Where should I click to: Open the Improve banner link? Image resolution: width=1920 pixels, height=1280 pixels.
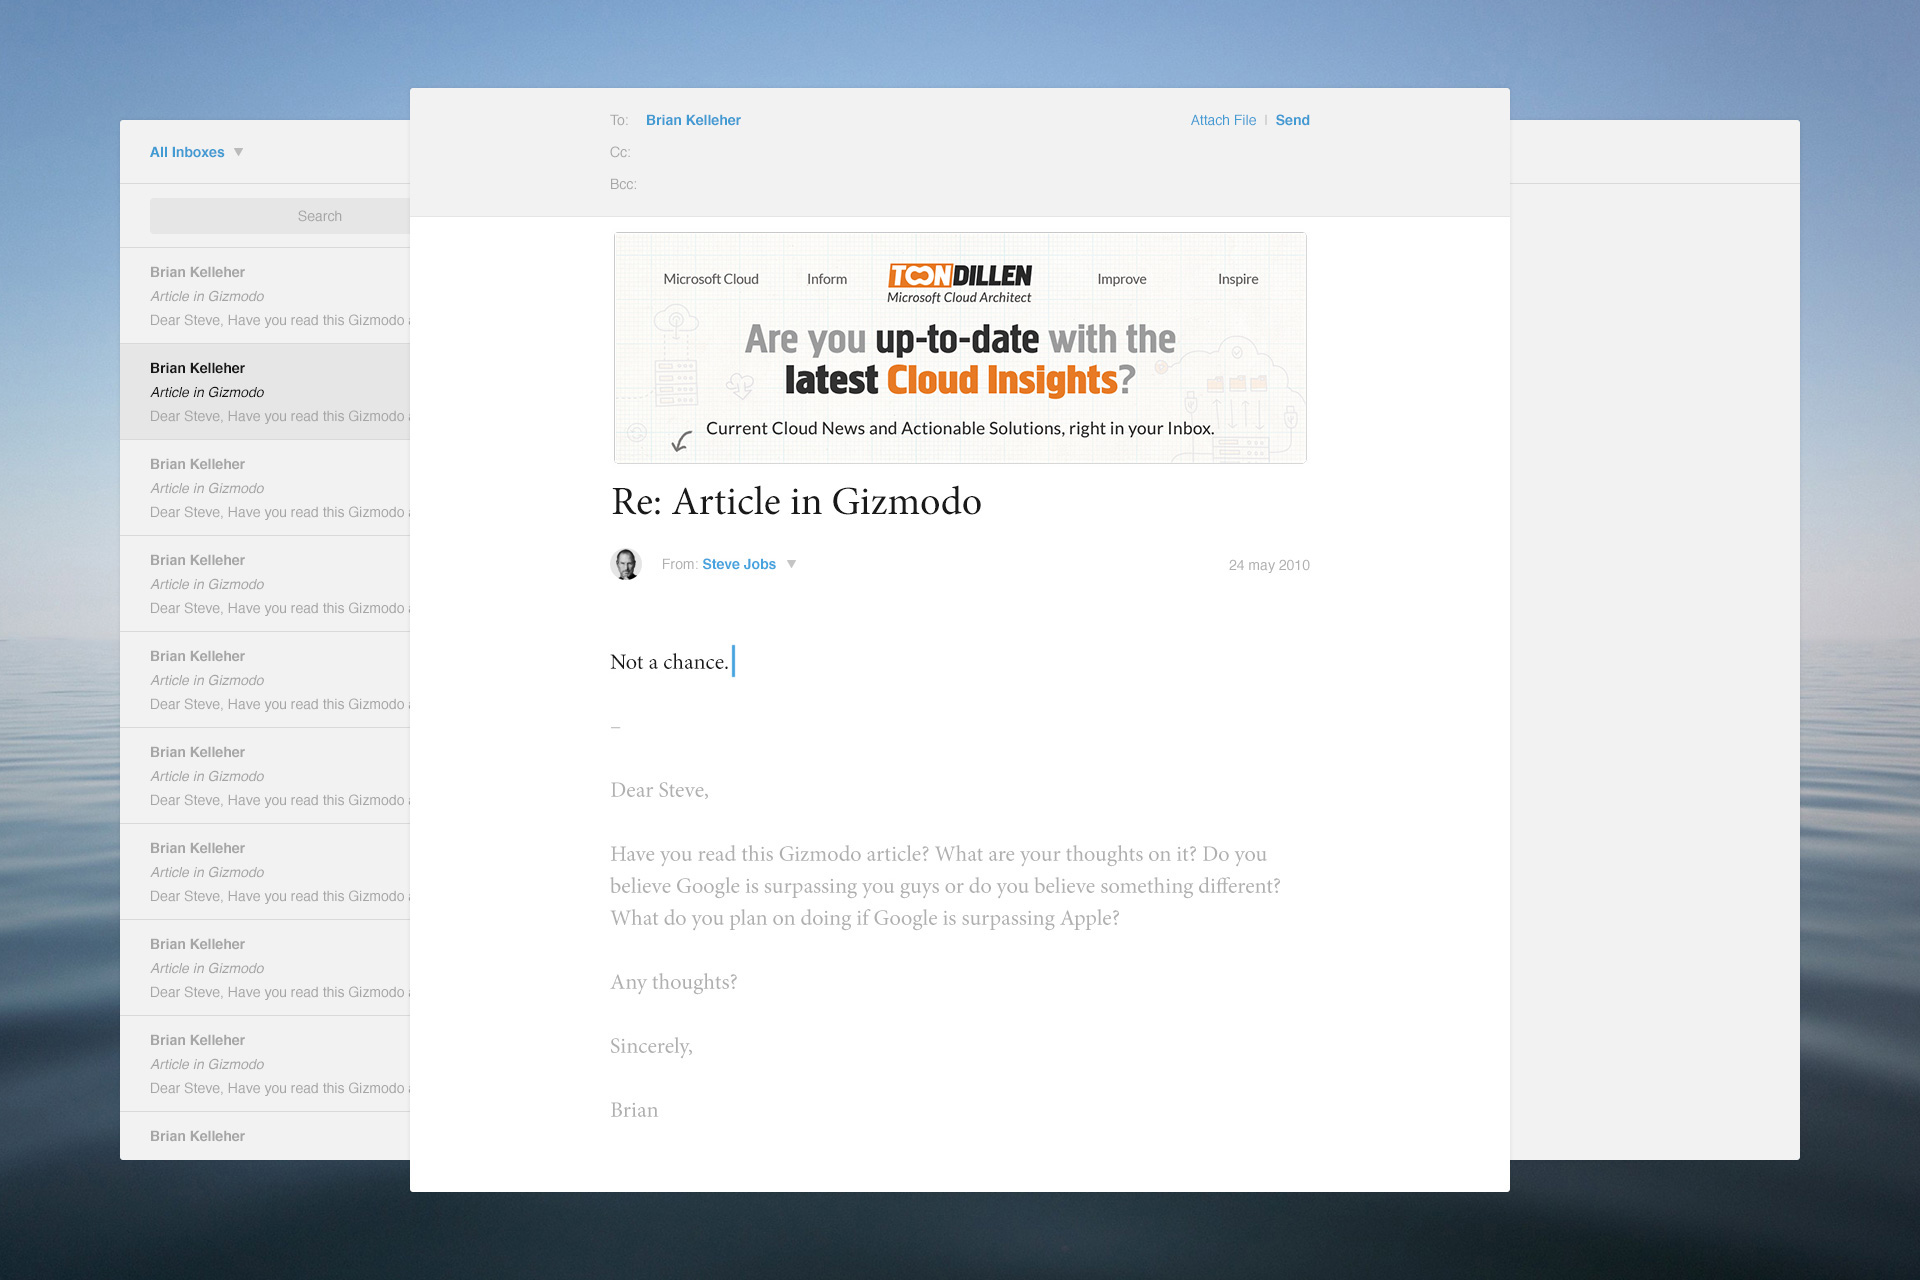1122,279
